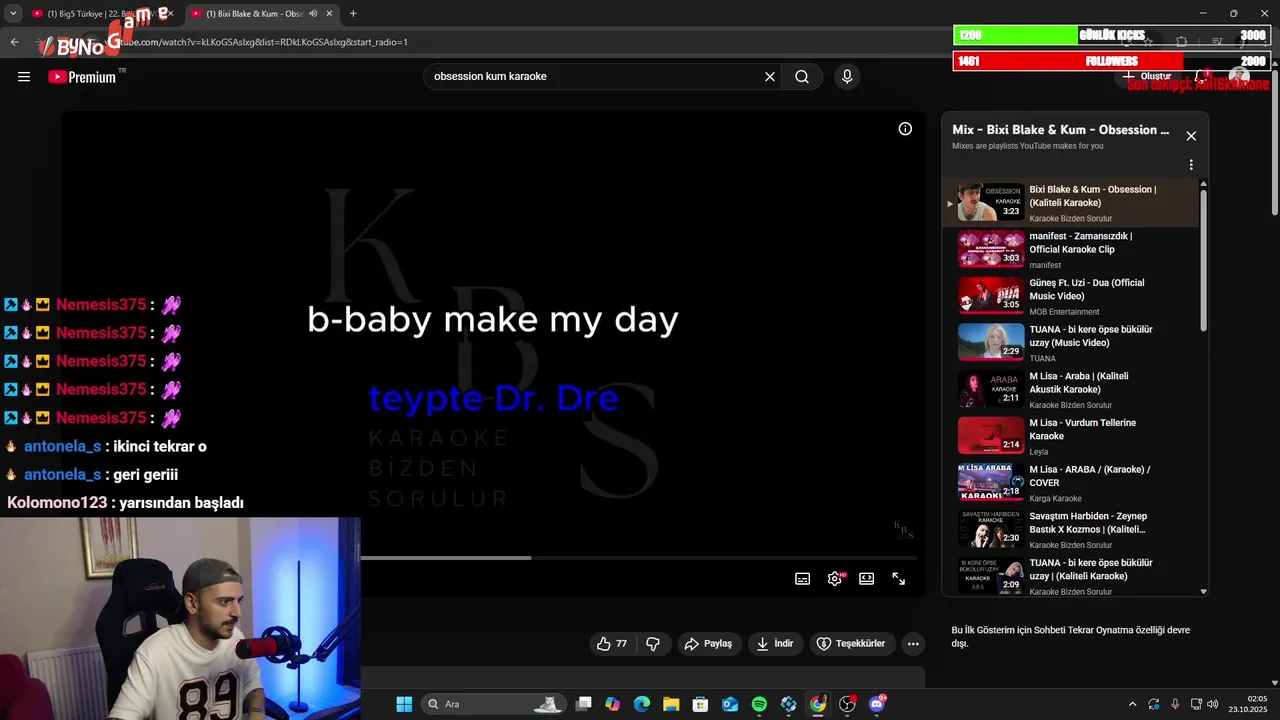Play M Lisa Araba Kaliteli Akustik Karaoke

(x=1071, y=390)
